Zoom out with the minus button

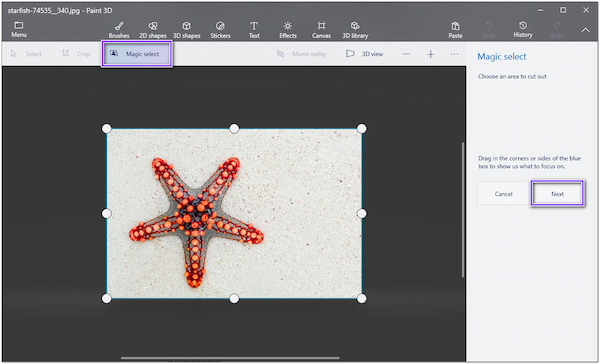[407, 54]
